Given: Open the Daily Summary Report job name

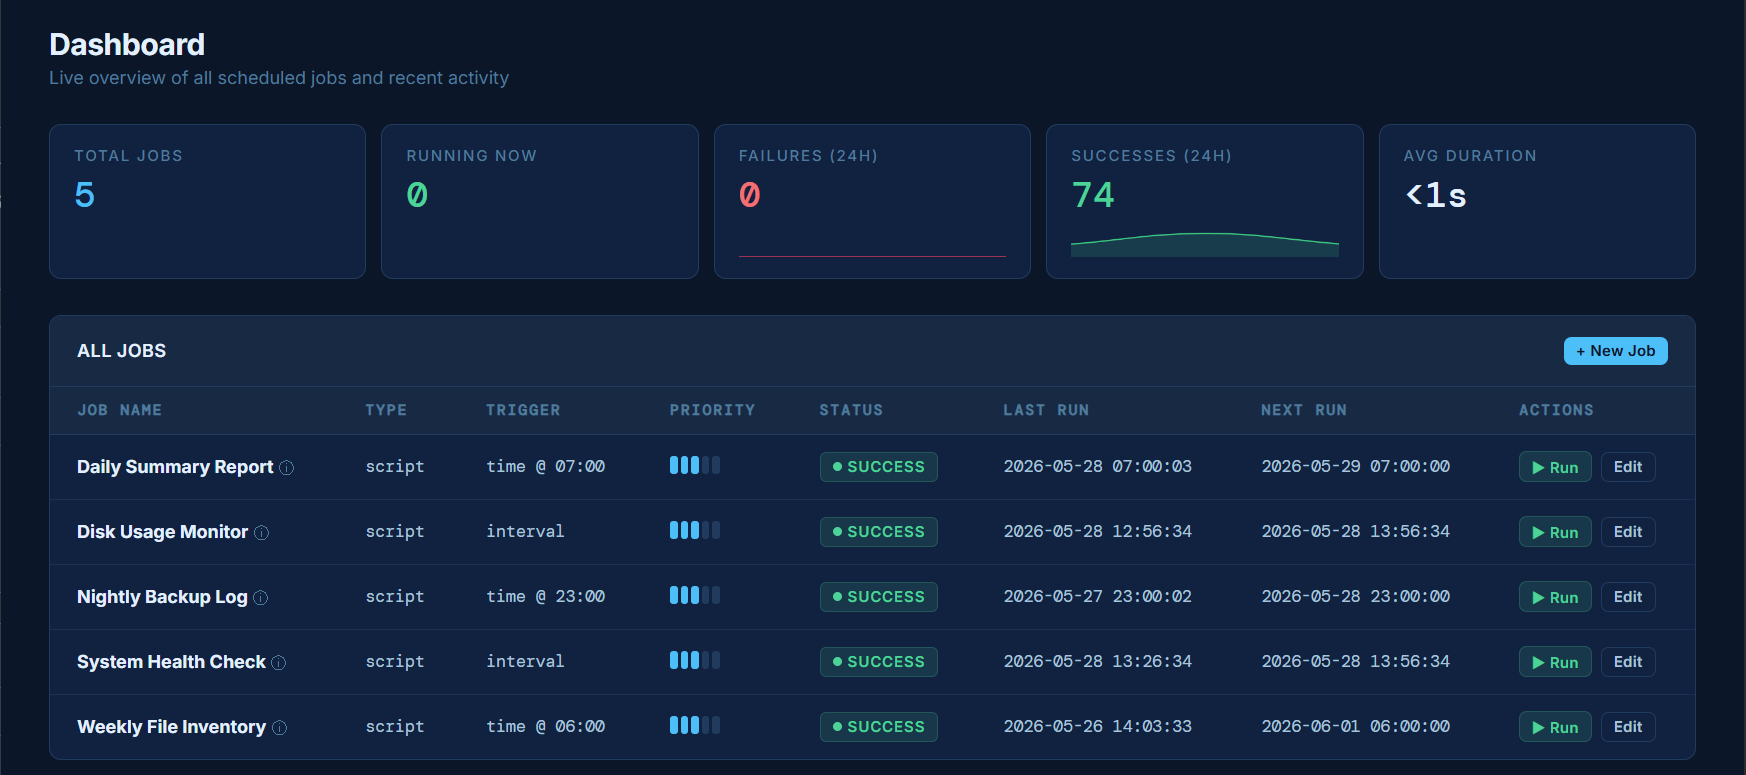Looking at the screenshot, I should pos(175,467).
